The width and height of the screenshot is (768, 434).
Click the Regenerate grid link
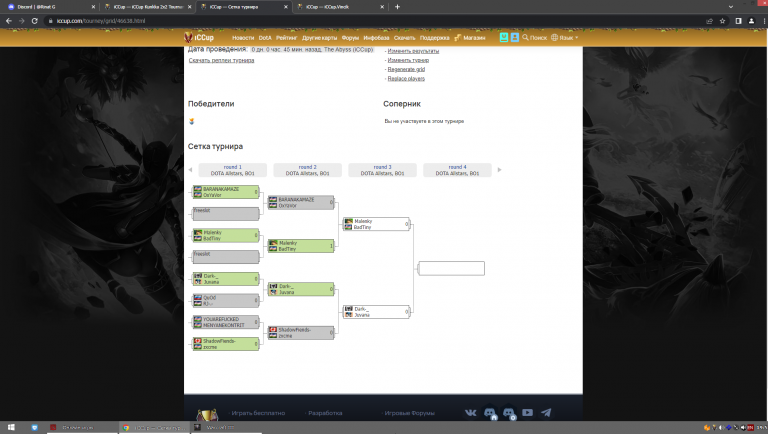click(406, 70)
